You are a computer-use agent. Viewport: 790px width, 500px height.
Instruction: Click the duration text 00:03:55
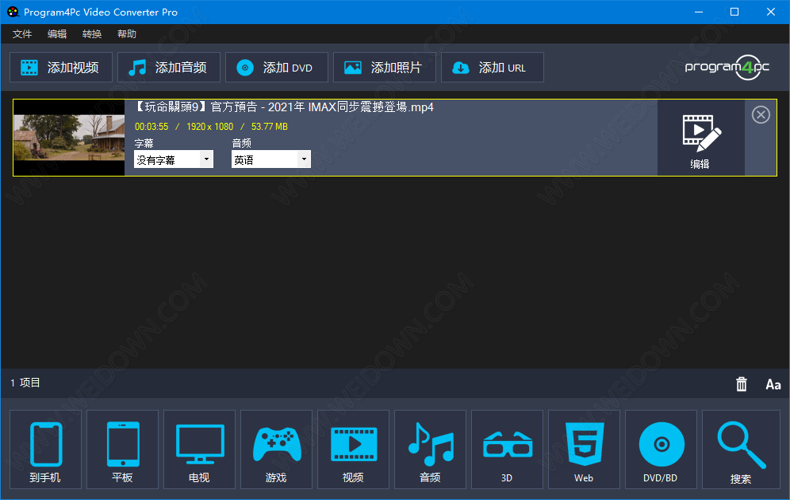tap(151, 127)
